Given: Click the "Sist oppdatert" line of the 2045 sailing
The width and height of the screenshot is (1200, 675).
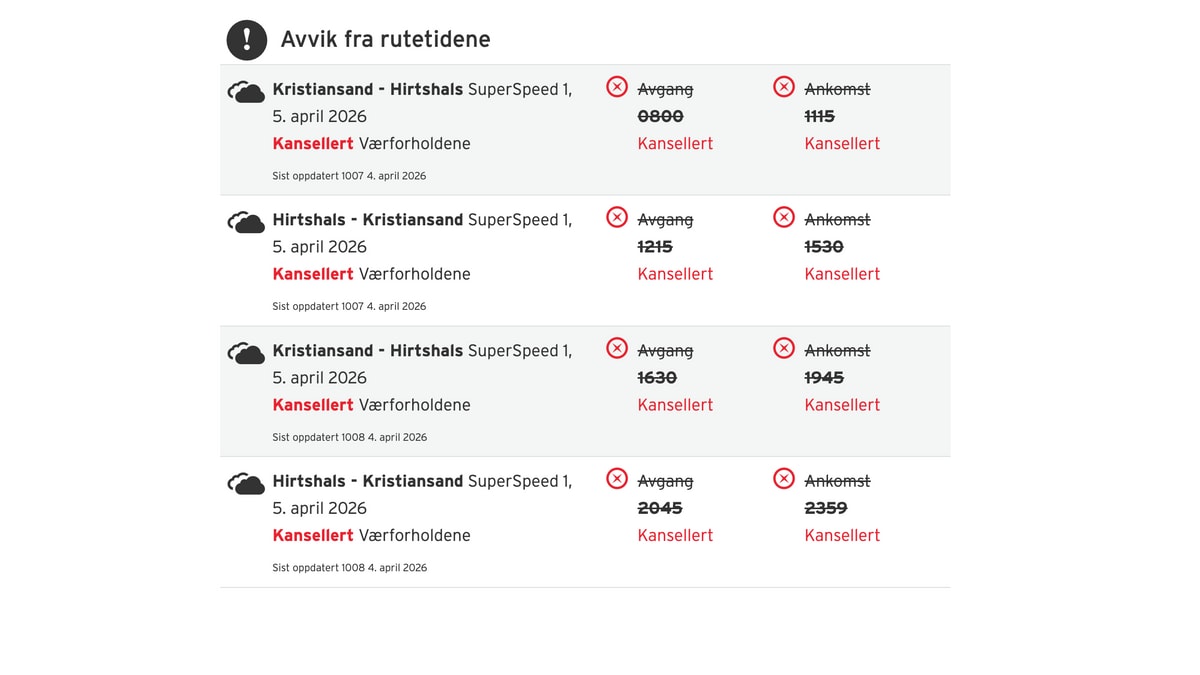Looking at the screenshot, I should pos(349,568).
